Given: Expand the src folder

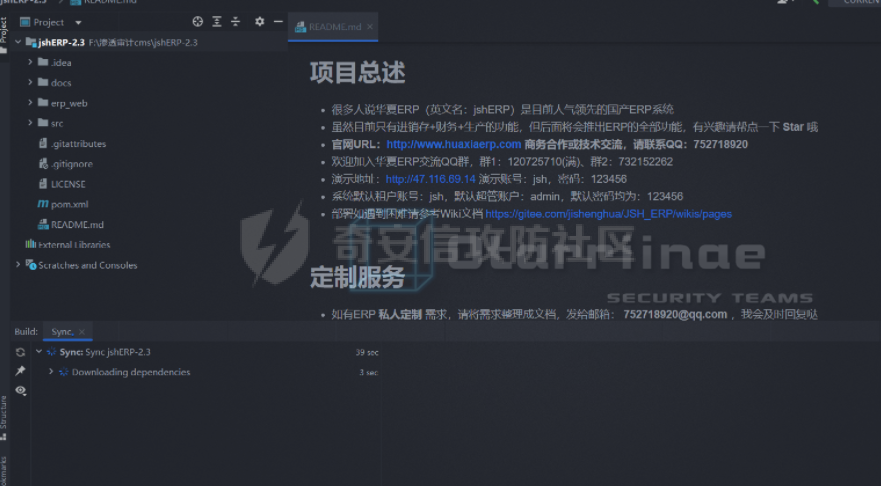Looking at the screenshot, I should tap(30, 123).
